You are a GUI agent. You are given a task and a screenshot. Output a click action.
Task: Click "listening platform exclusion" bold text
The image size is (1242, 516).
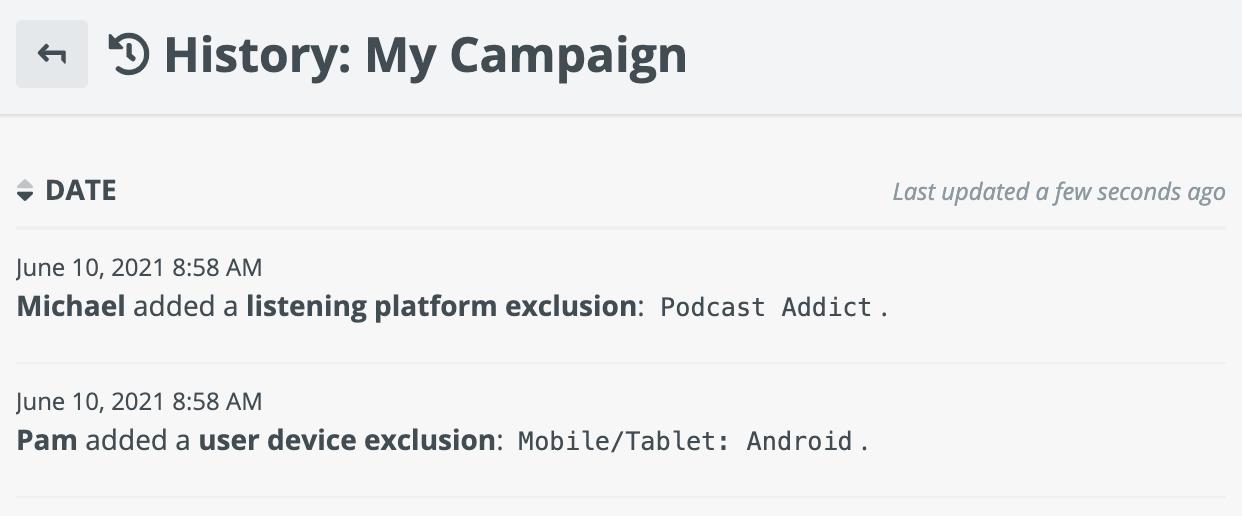441,306
